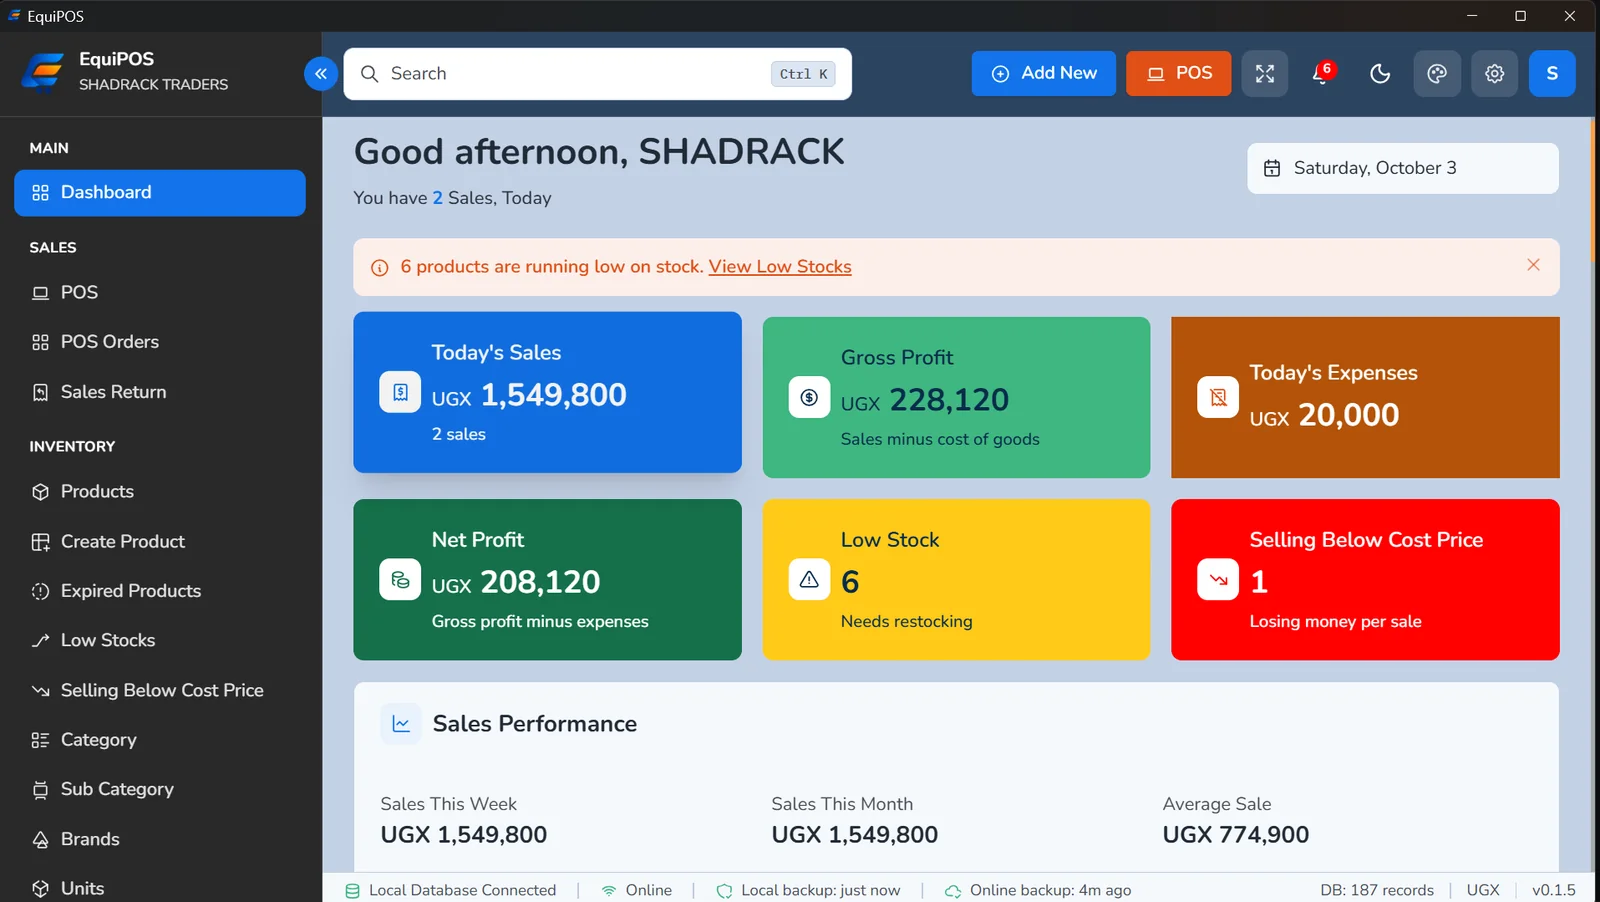Click the Gross Profit dollar icon
The width and height of the screenshot is (1600, 902).
coord(809,397)
